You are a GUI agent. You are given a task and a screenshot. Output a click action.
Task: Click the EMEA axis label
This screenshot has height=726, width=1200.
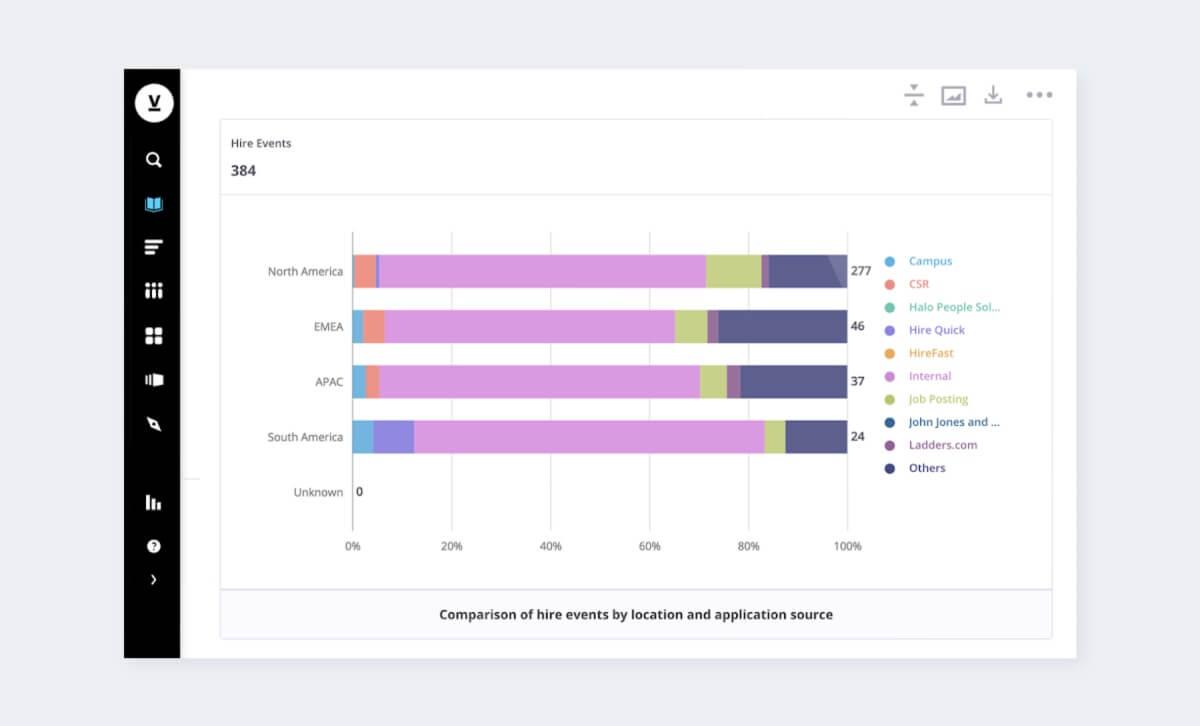[x=328, y=326]
